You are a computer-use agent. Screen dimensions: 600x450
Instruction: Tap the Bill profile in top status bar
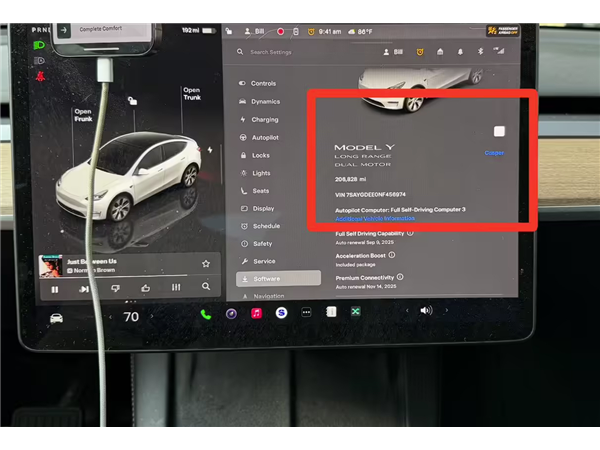(x=254, y=31)
